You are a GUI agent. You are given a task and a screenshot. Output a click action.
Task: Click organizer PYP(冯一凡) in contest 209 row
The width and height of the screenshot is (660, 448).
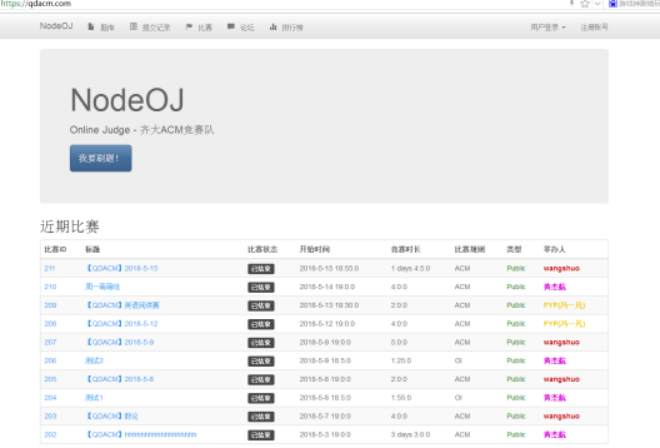point(563,305)
